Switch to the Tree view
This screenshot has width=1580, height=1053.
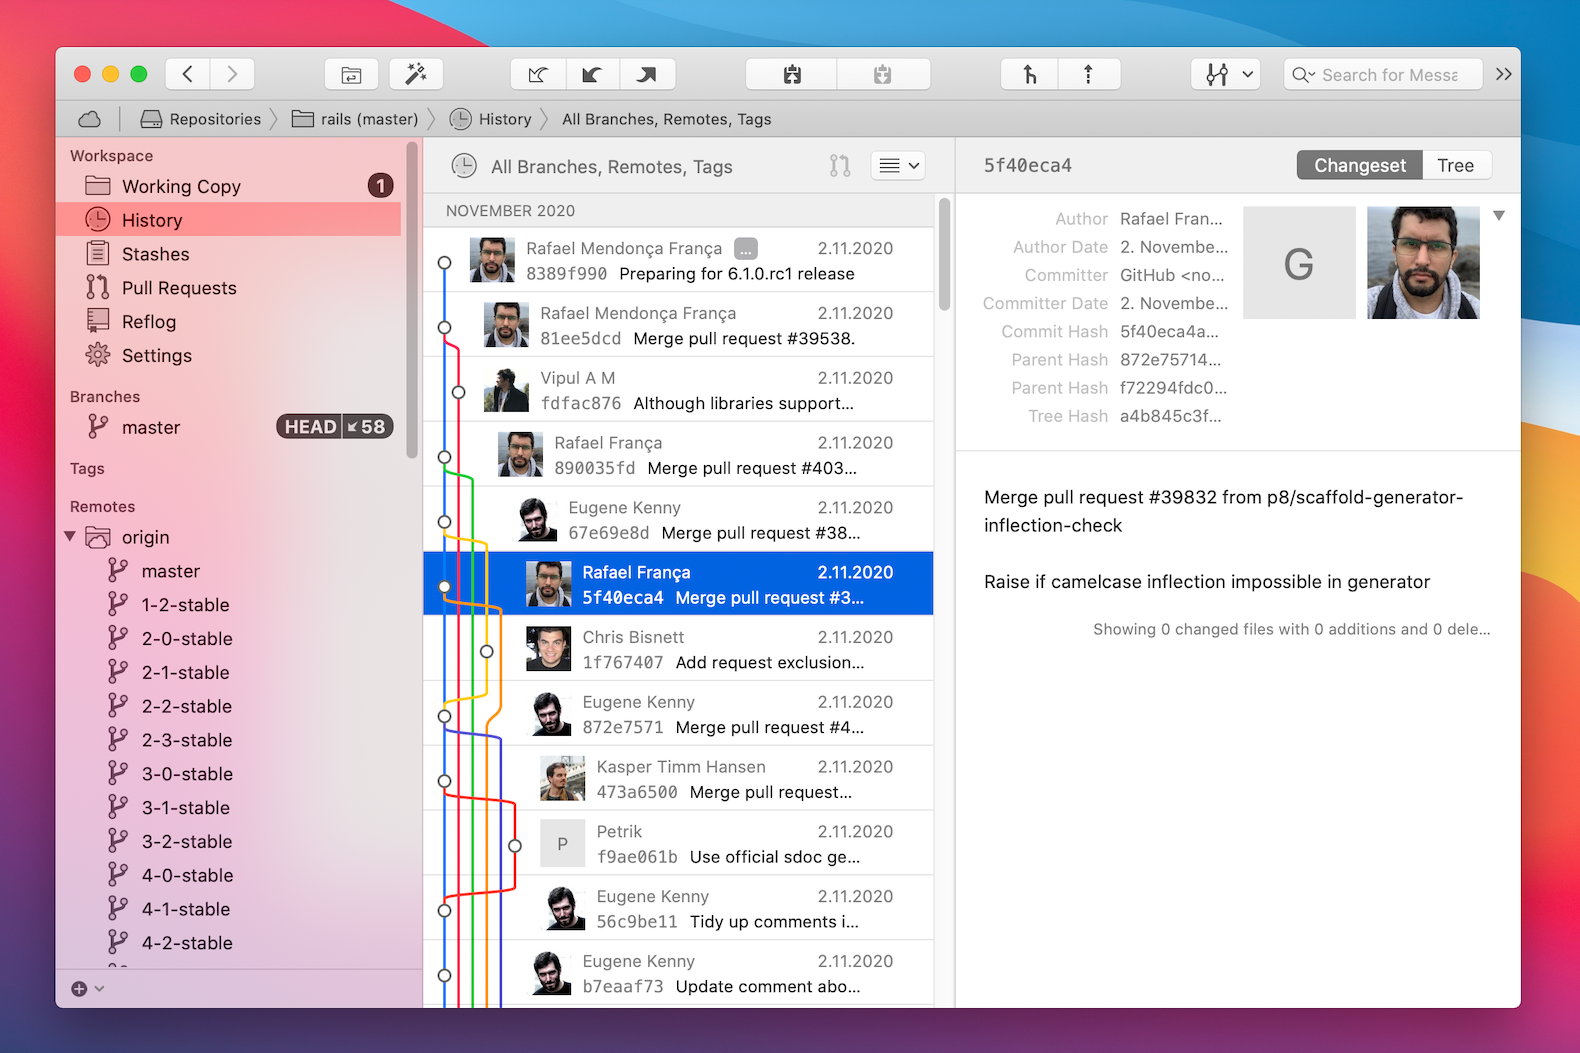click(1455, 166)
